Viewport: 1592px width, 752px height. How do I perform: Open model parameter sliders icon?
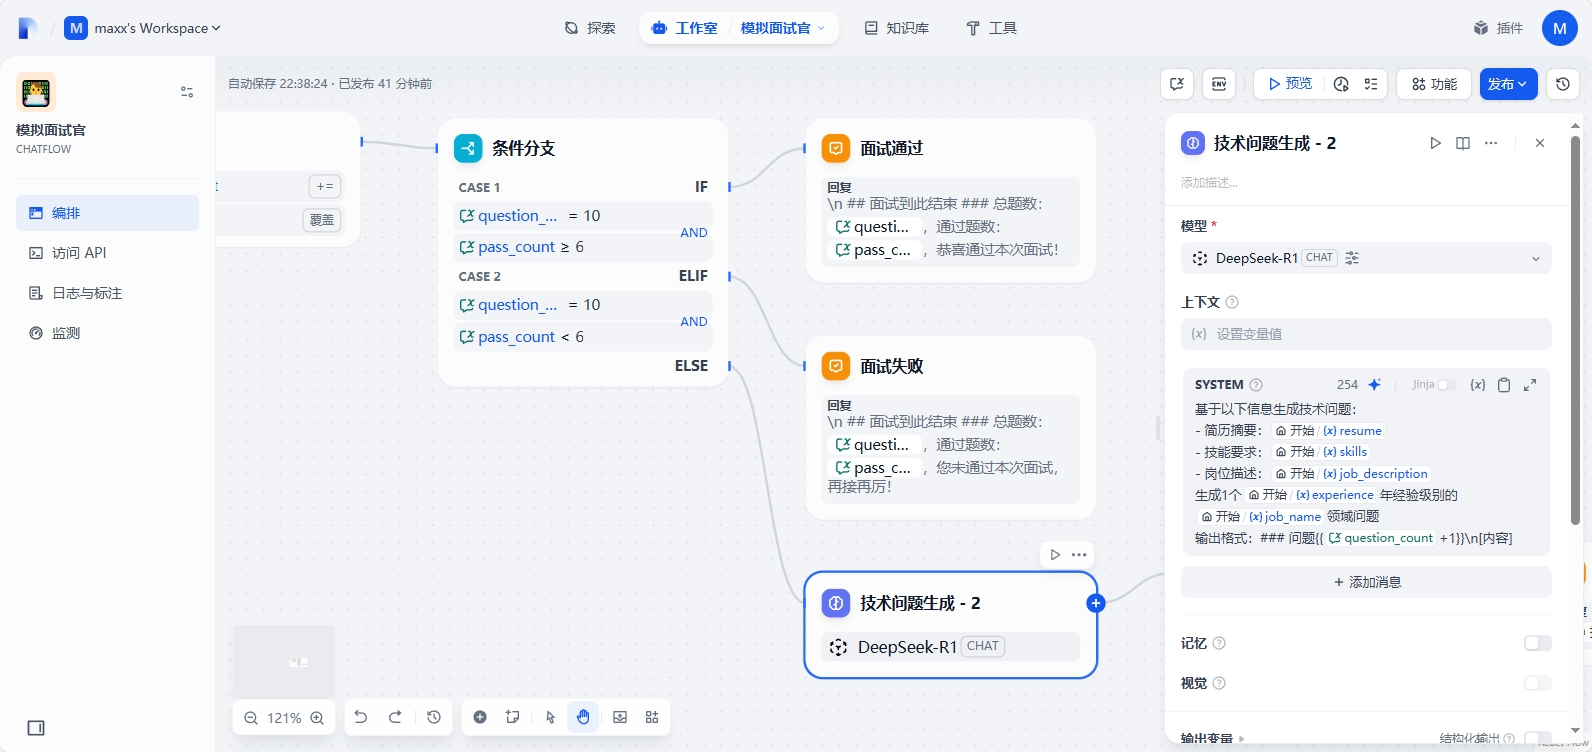tap(1352, 258)
